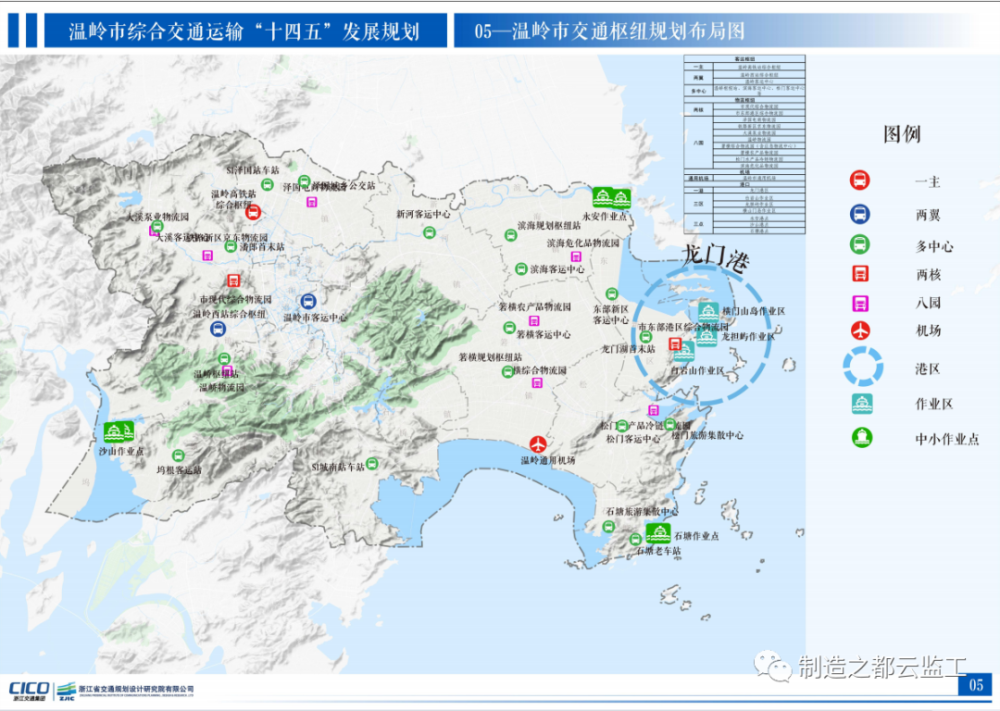Click the subtitle 05—温岭市交通枢纽规划布局图
Viewport: 1000px width, 711px height.
click(609, 31)
